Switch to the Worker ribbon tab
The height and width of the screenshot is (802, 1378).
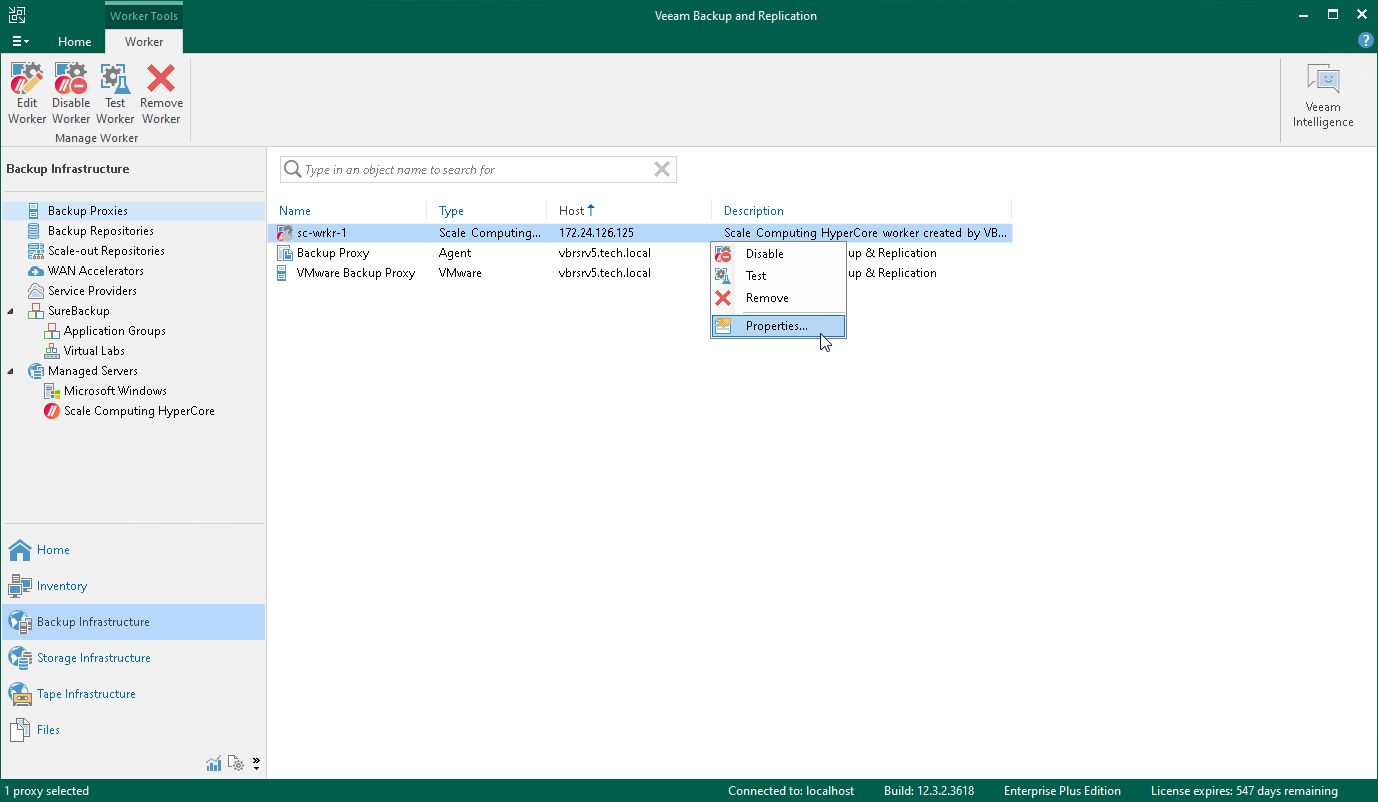(x=144, y=42)
